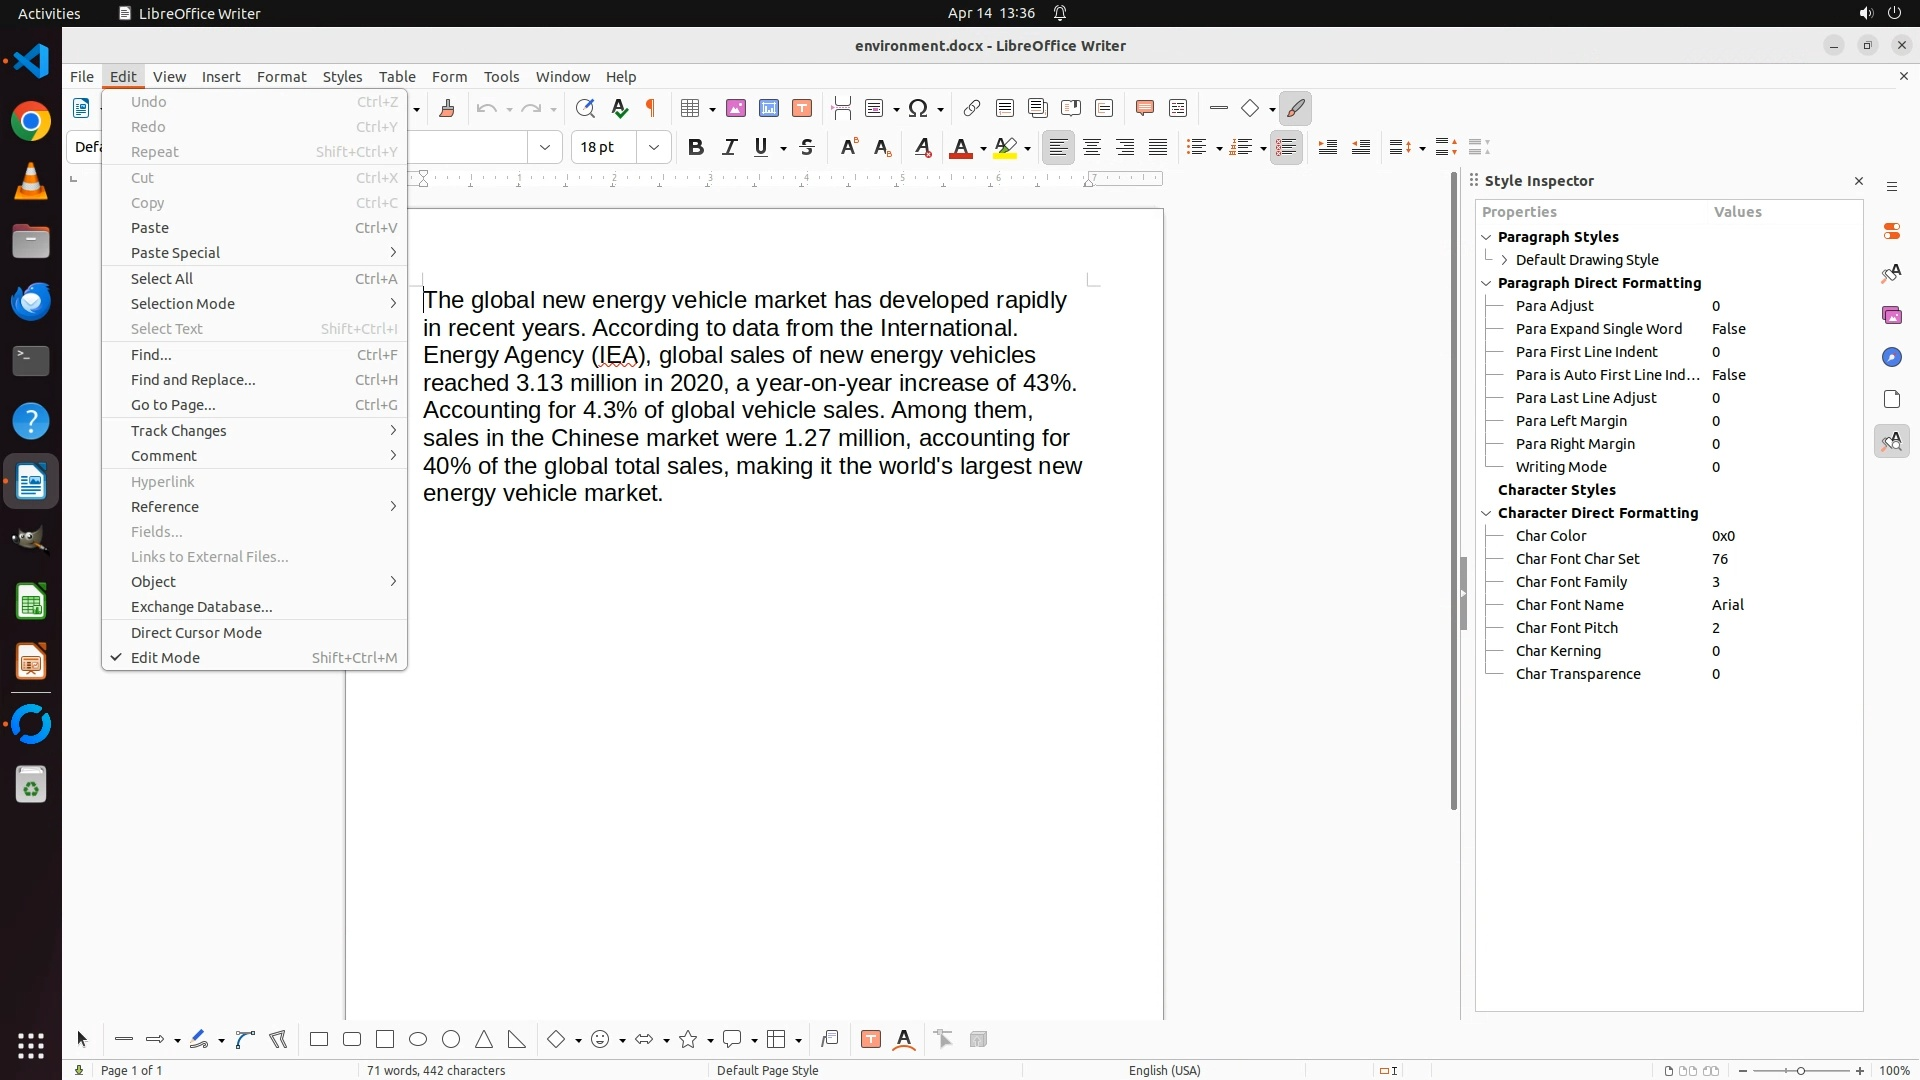Collapse Paragraph Direct Formatting section
The height and width of the screenshot is (1080, 1920).
tap(1486, 283)
